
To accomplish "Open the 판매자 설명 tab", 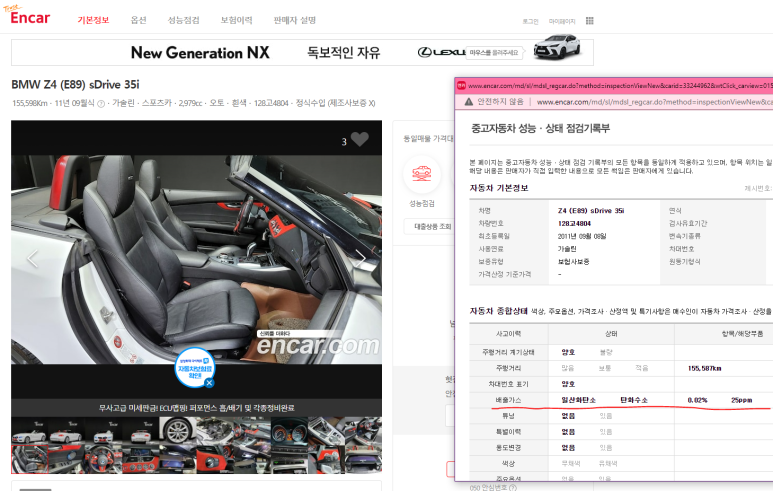I will (x=295, y=20).
